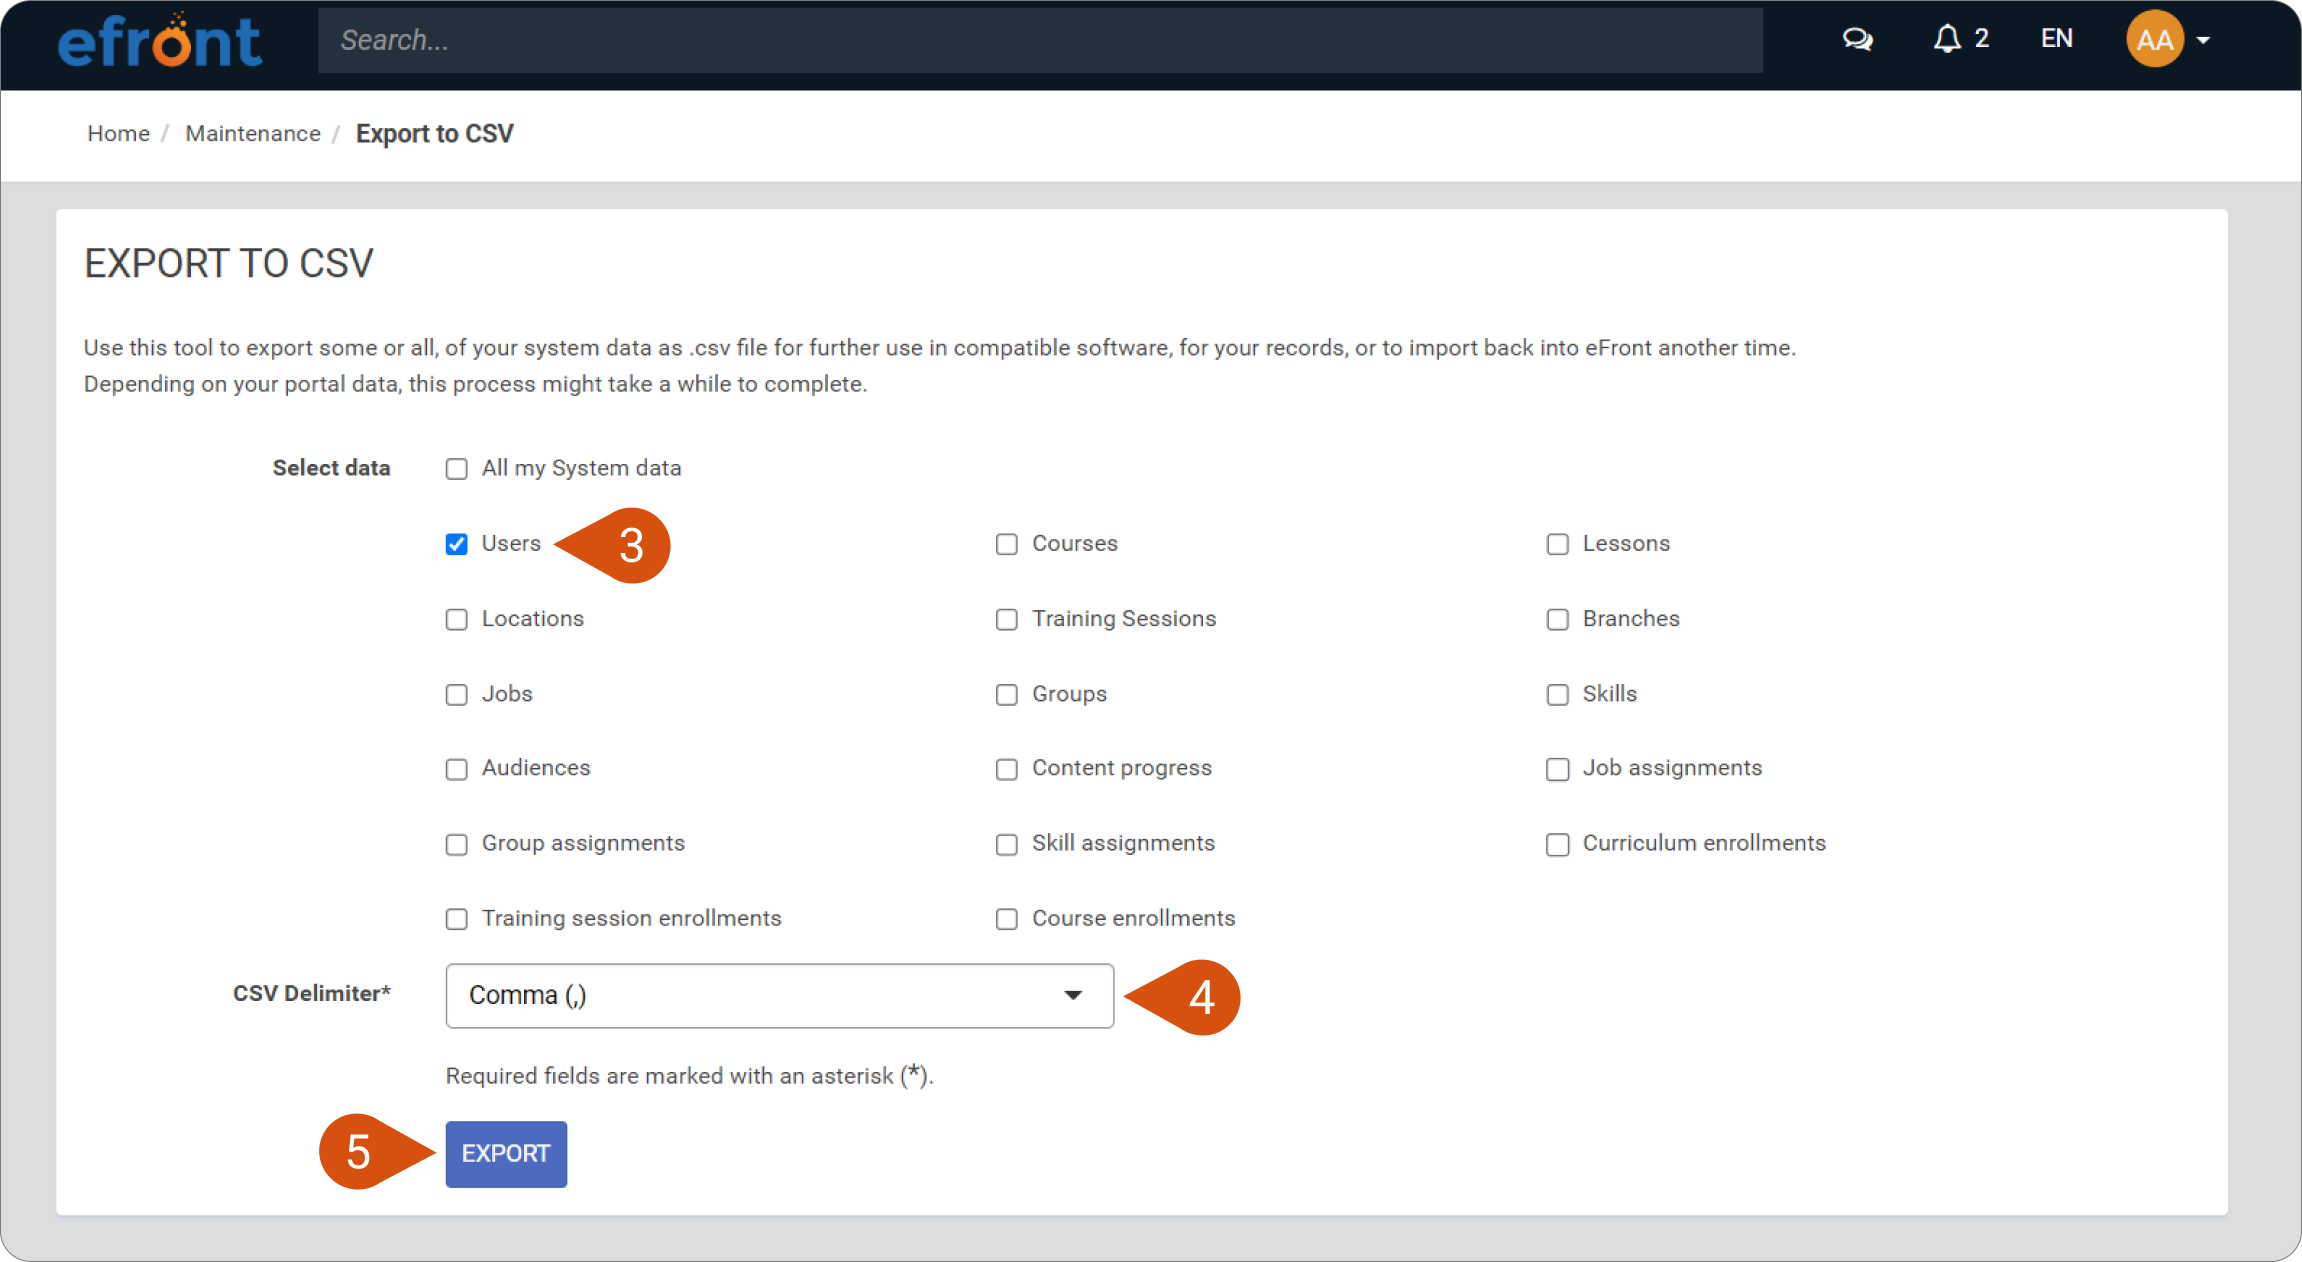Check the Jobs checkbox
2302x1262 pixels.
tap(457, 694)
